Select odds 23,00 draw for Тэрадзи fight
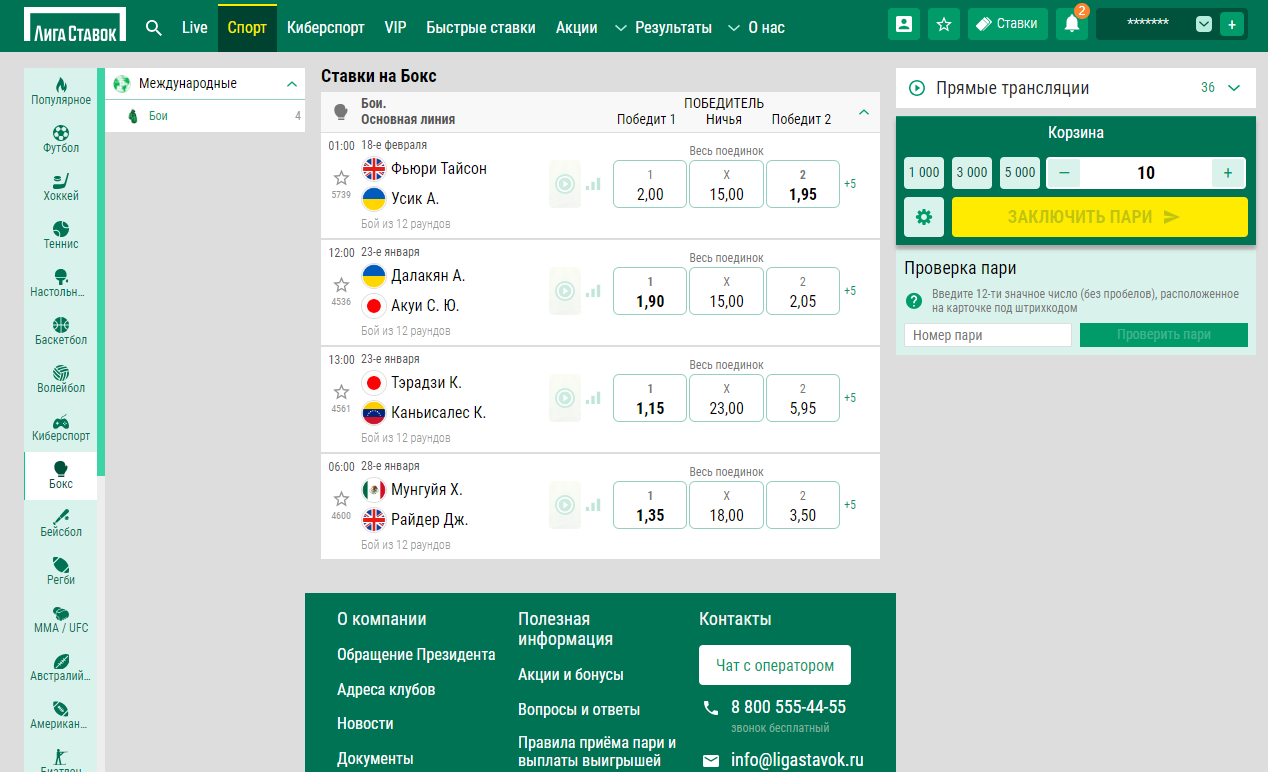1268x772 pixels. [x=726, y=398]
